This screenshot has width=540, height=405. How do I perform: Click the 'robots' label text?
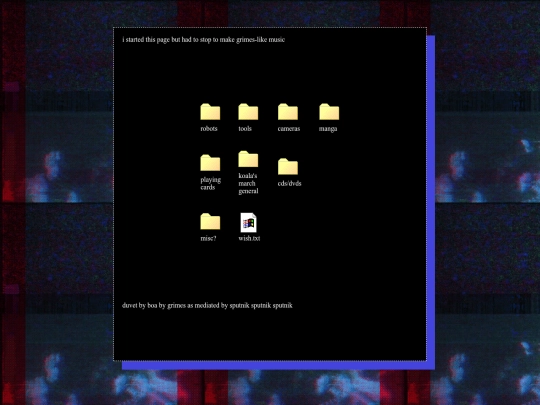coord(209,128)
